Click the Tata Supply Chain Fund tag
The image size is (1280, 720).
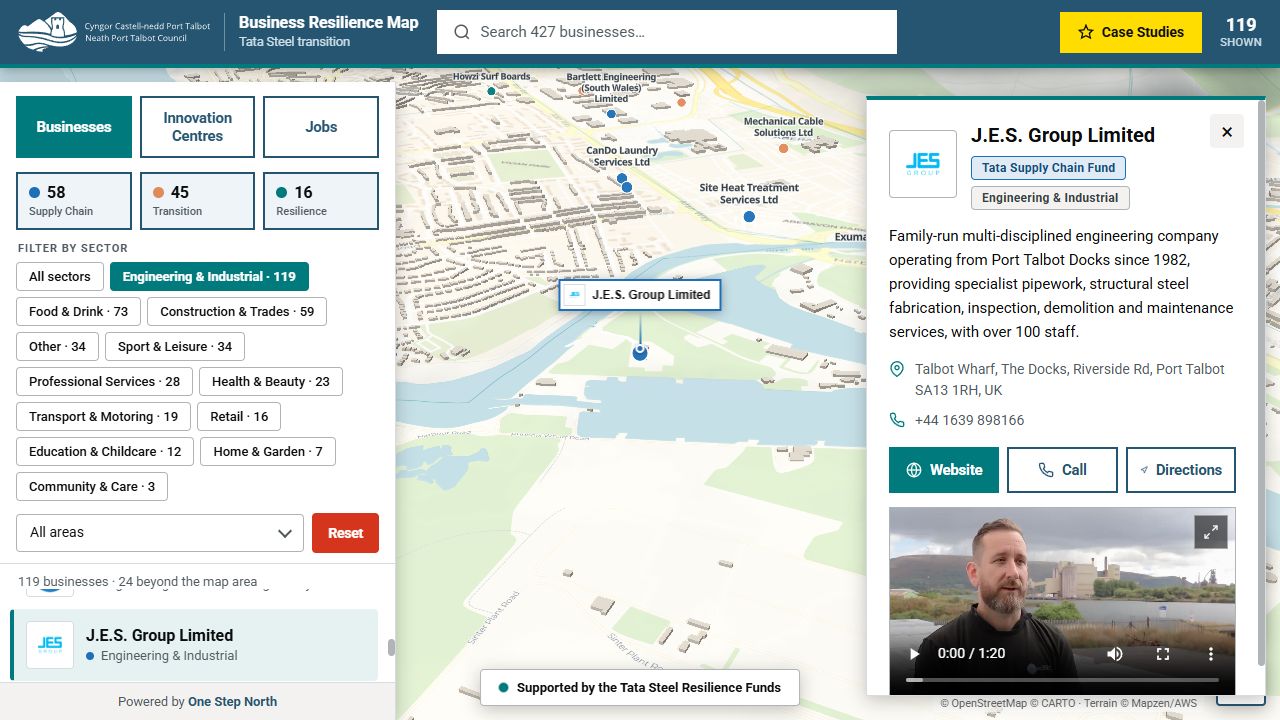point(1048,168)
